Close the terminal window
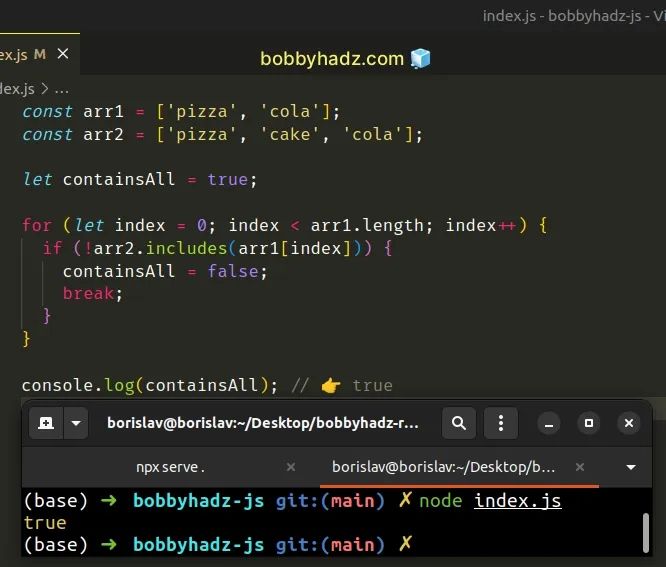 (x=629, y=423)
